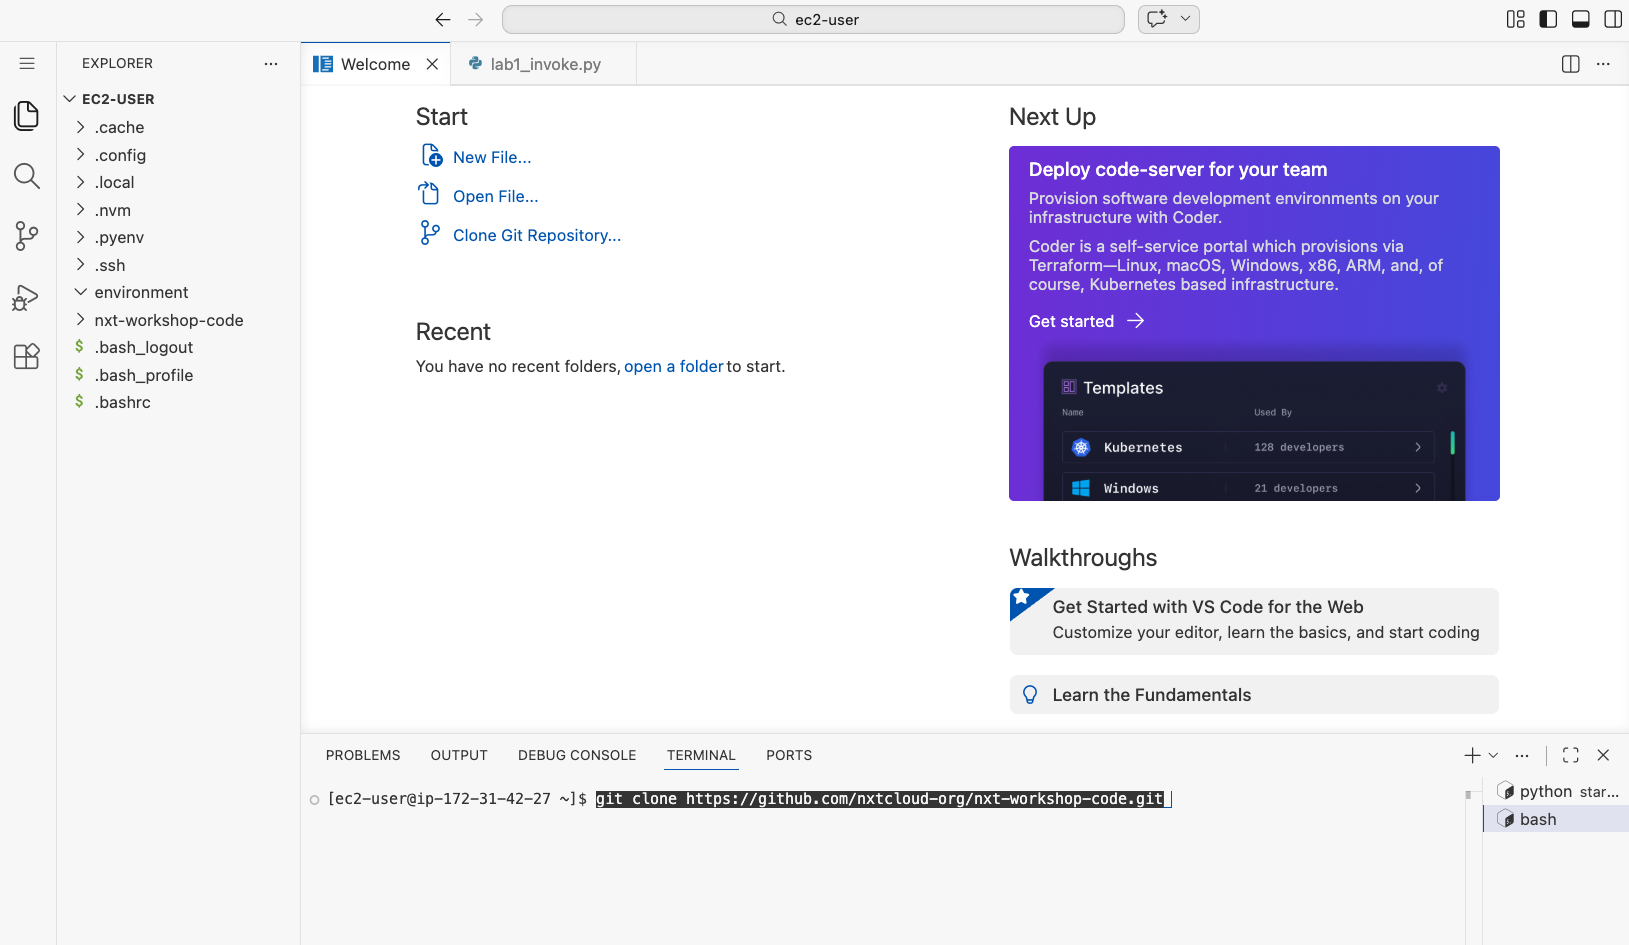
Task: Toggle the secondary side bar
Action: tap(1613, 19)
